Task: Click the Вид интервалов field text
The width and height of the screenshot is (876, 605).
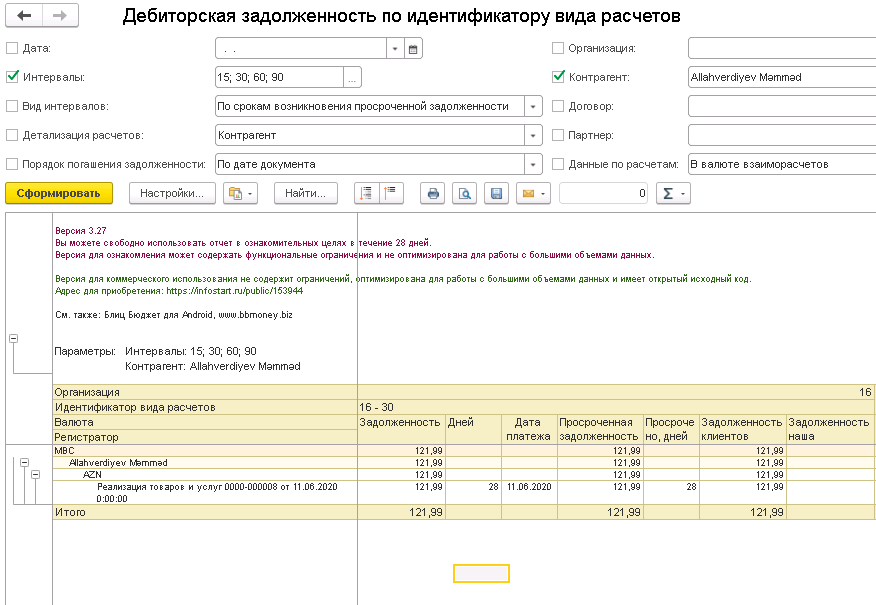Action: (370, 107)
